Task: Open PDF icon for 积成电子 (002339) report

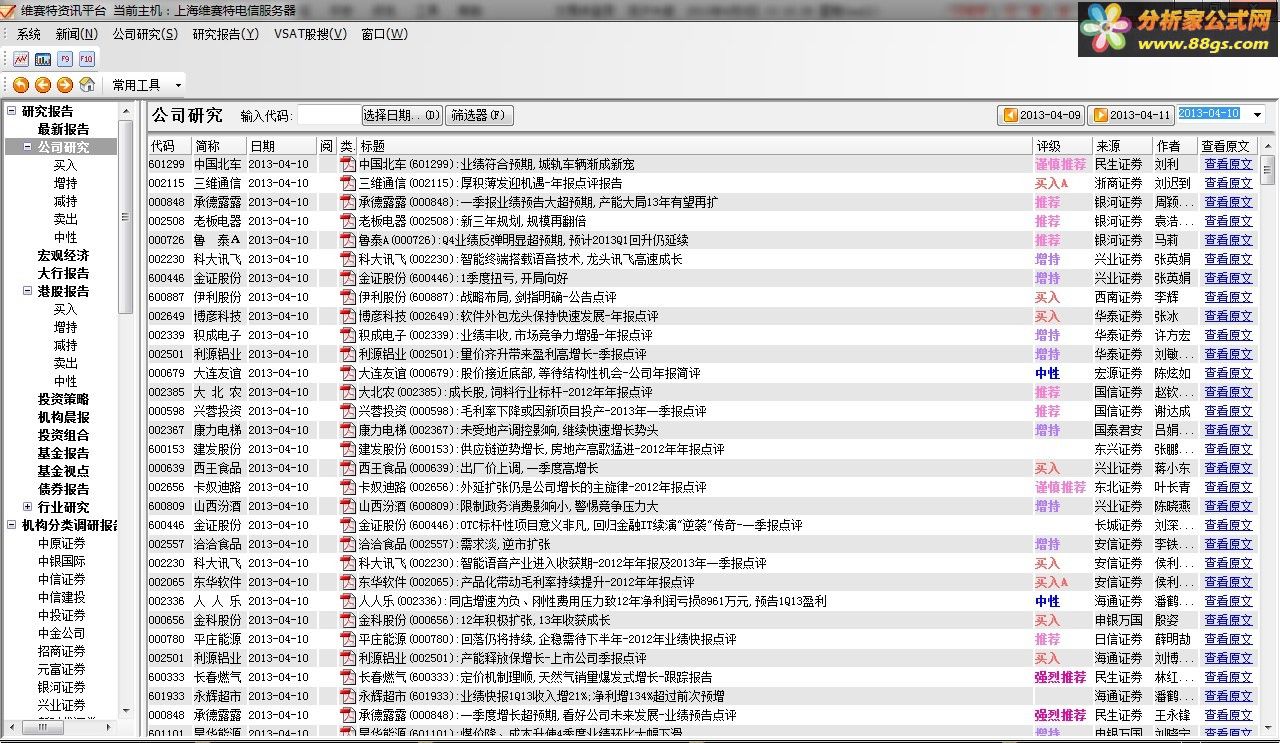Action: click(x=349, y=335)
